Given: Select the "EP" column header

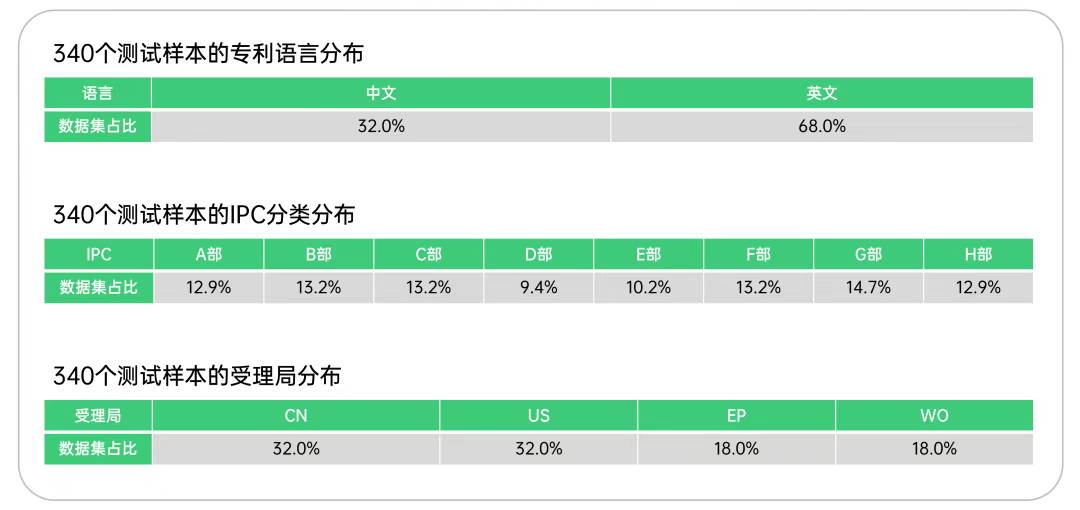Looking at the screenshot, I should click(736, 416).
